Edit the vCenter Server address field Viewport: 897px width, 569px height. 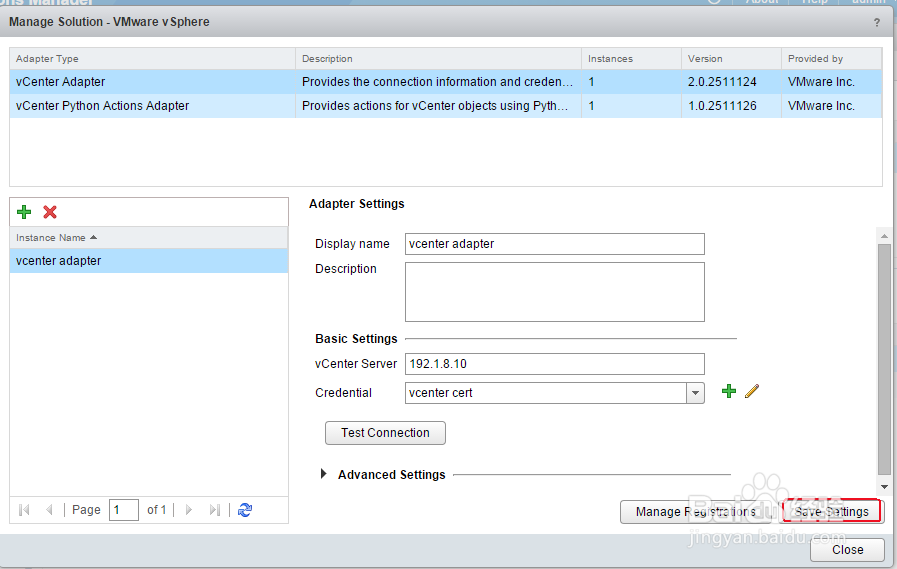coord(554,364)
